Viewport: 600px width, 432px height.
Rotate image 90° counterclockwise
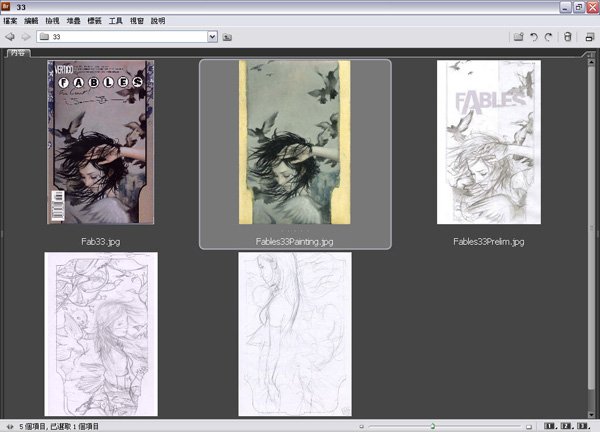[x=534, y=37]
